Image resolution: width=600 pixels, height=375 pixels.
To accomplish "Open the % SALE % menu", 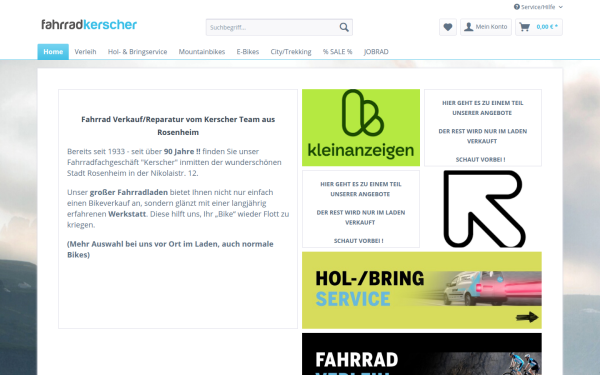I will [338, 52].
